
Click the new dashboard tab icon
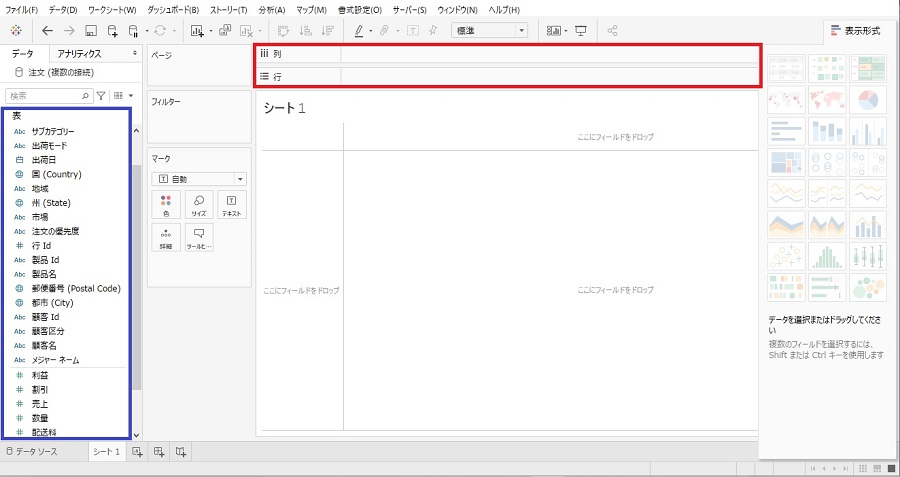click(159, 452)
